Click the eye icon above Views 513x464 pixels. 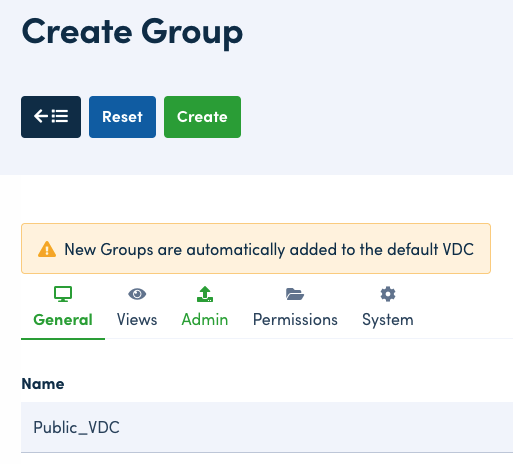pos(137,294)
